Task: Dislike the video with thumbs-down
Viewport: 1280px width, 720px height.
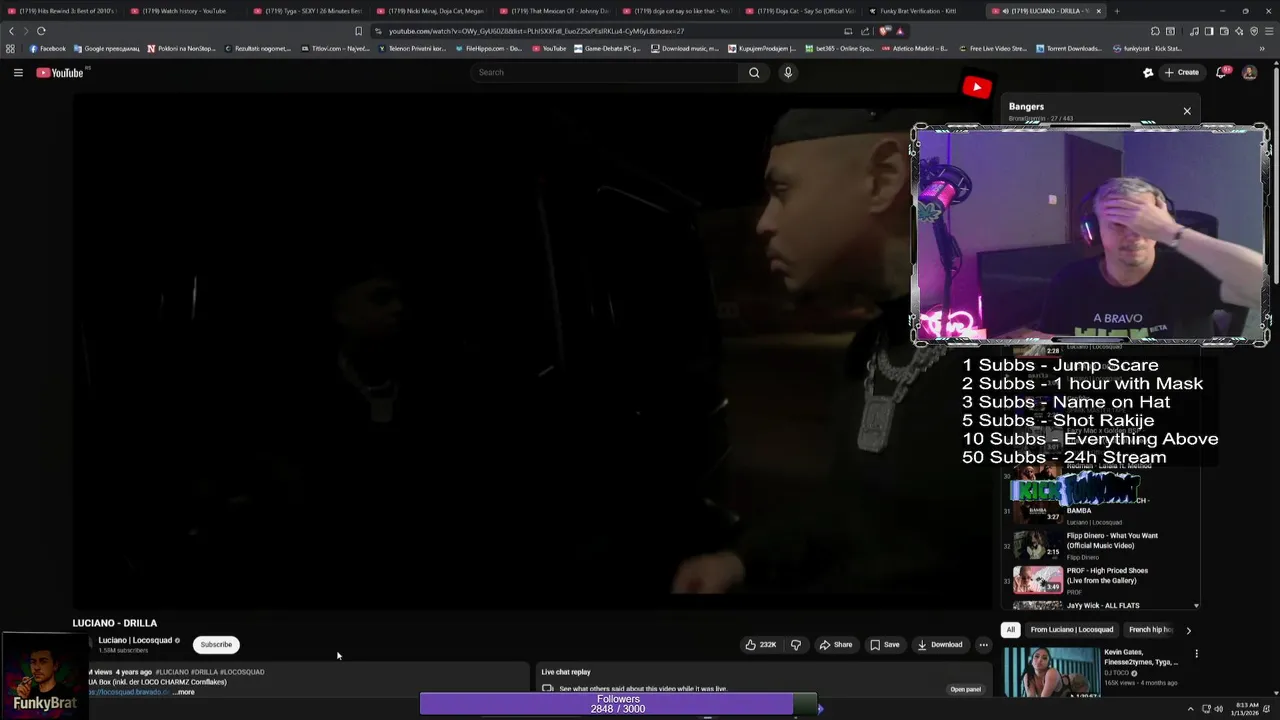Action: click(796, 645)
